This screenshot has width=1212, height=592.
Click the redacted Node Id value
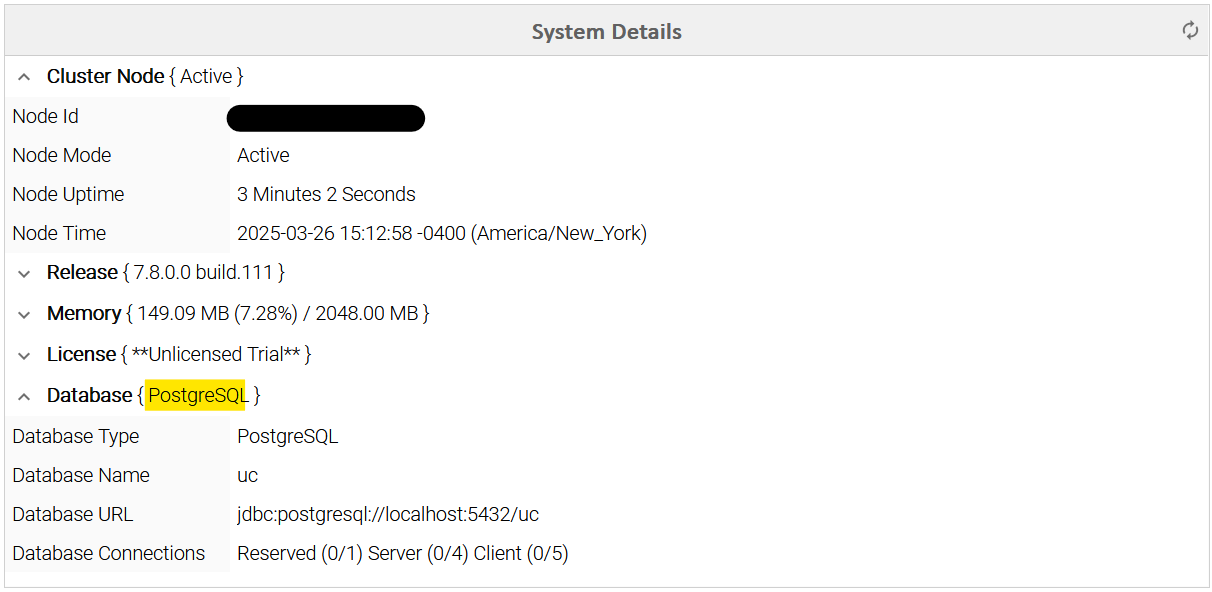coord(325,118)
